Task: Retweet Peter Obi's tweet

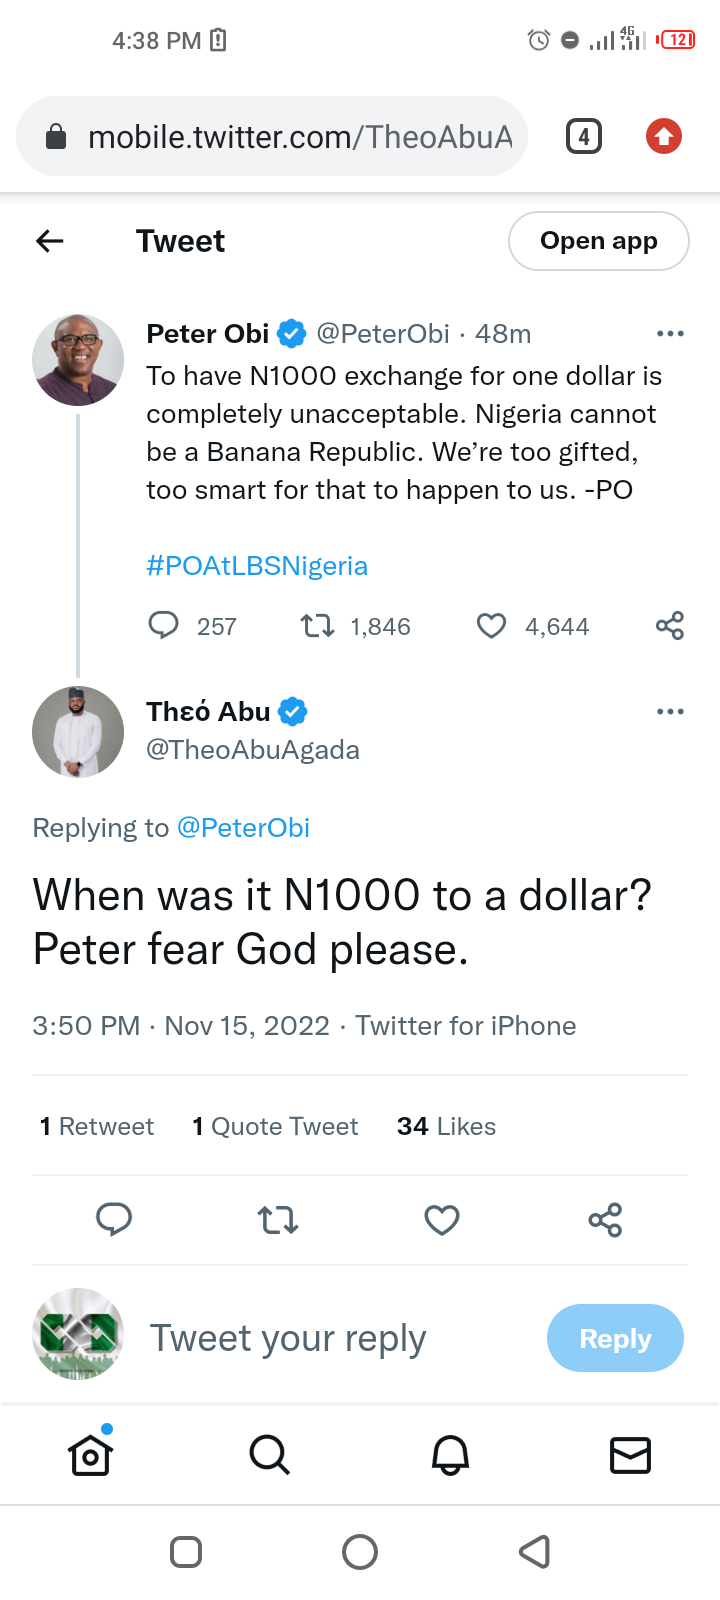Action: [317, 626]
